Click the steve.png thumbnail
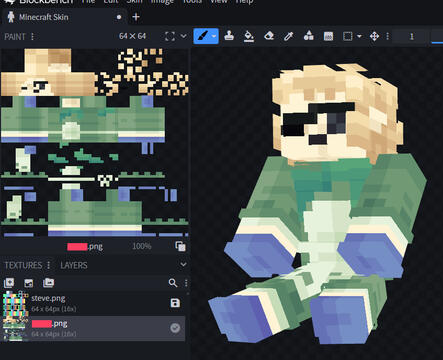This screenshot has height=360, width=443. pyautogui.click(x=15, y=304)
